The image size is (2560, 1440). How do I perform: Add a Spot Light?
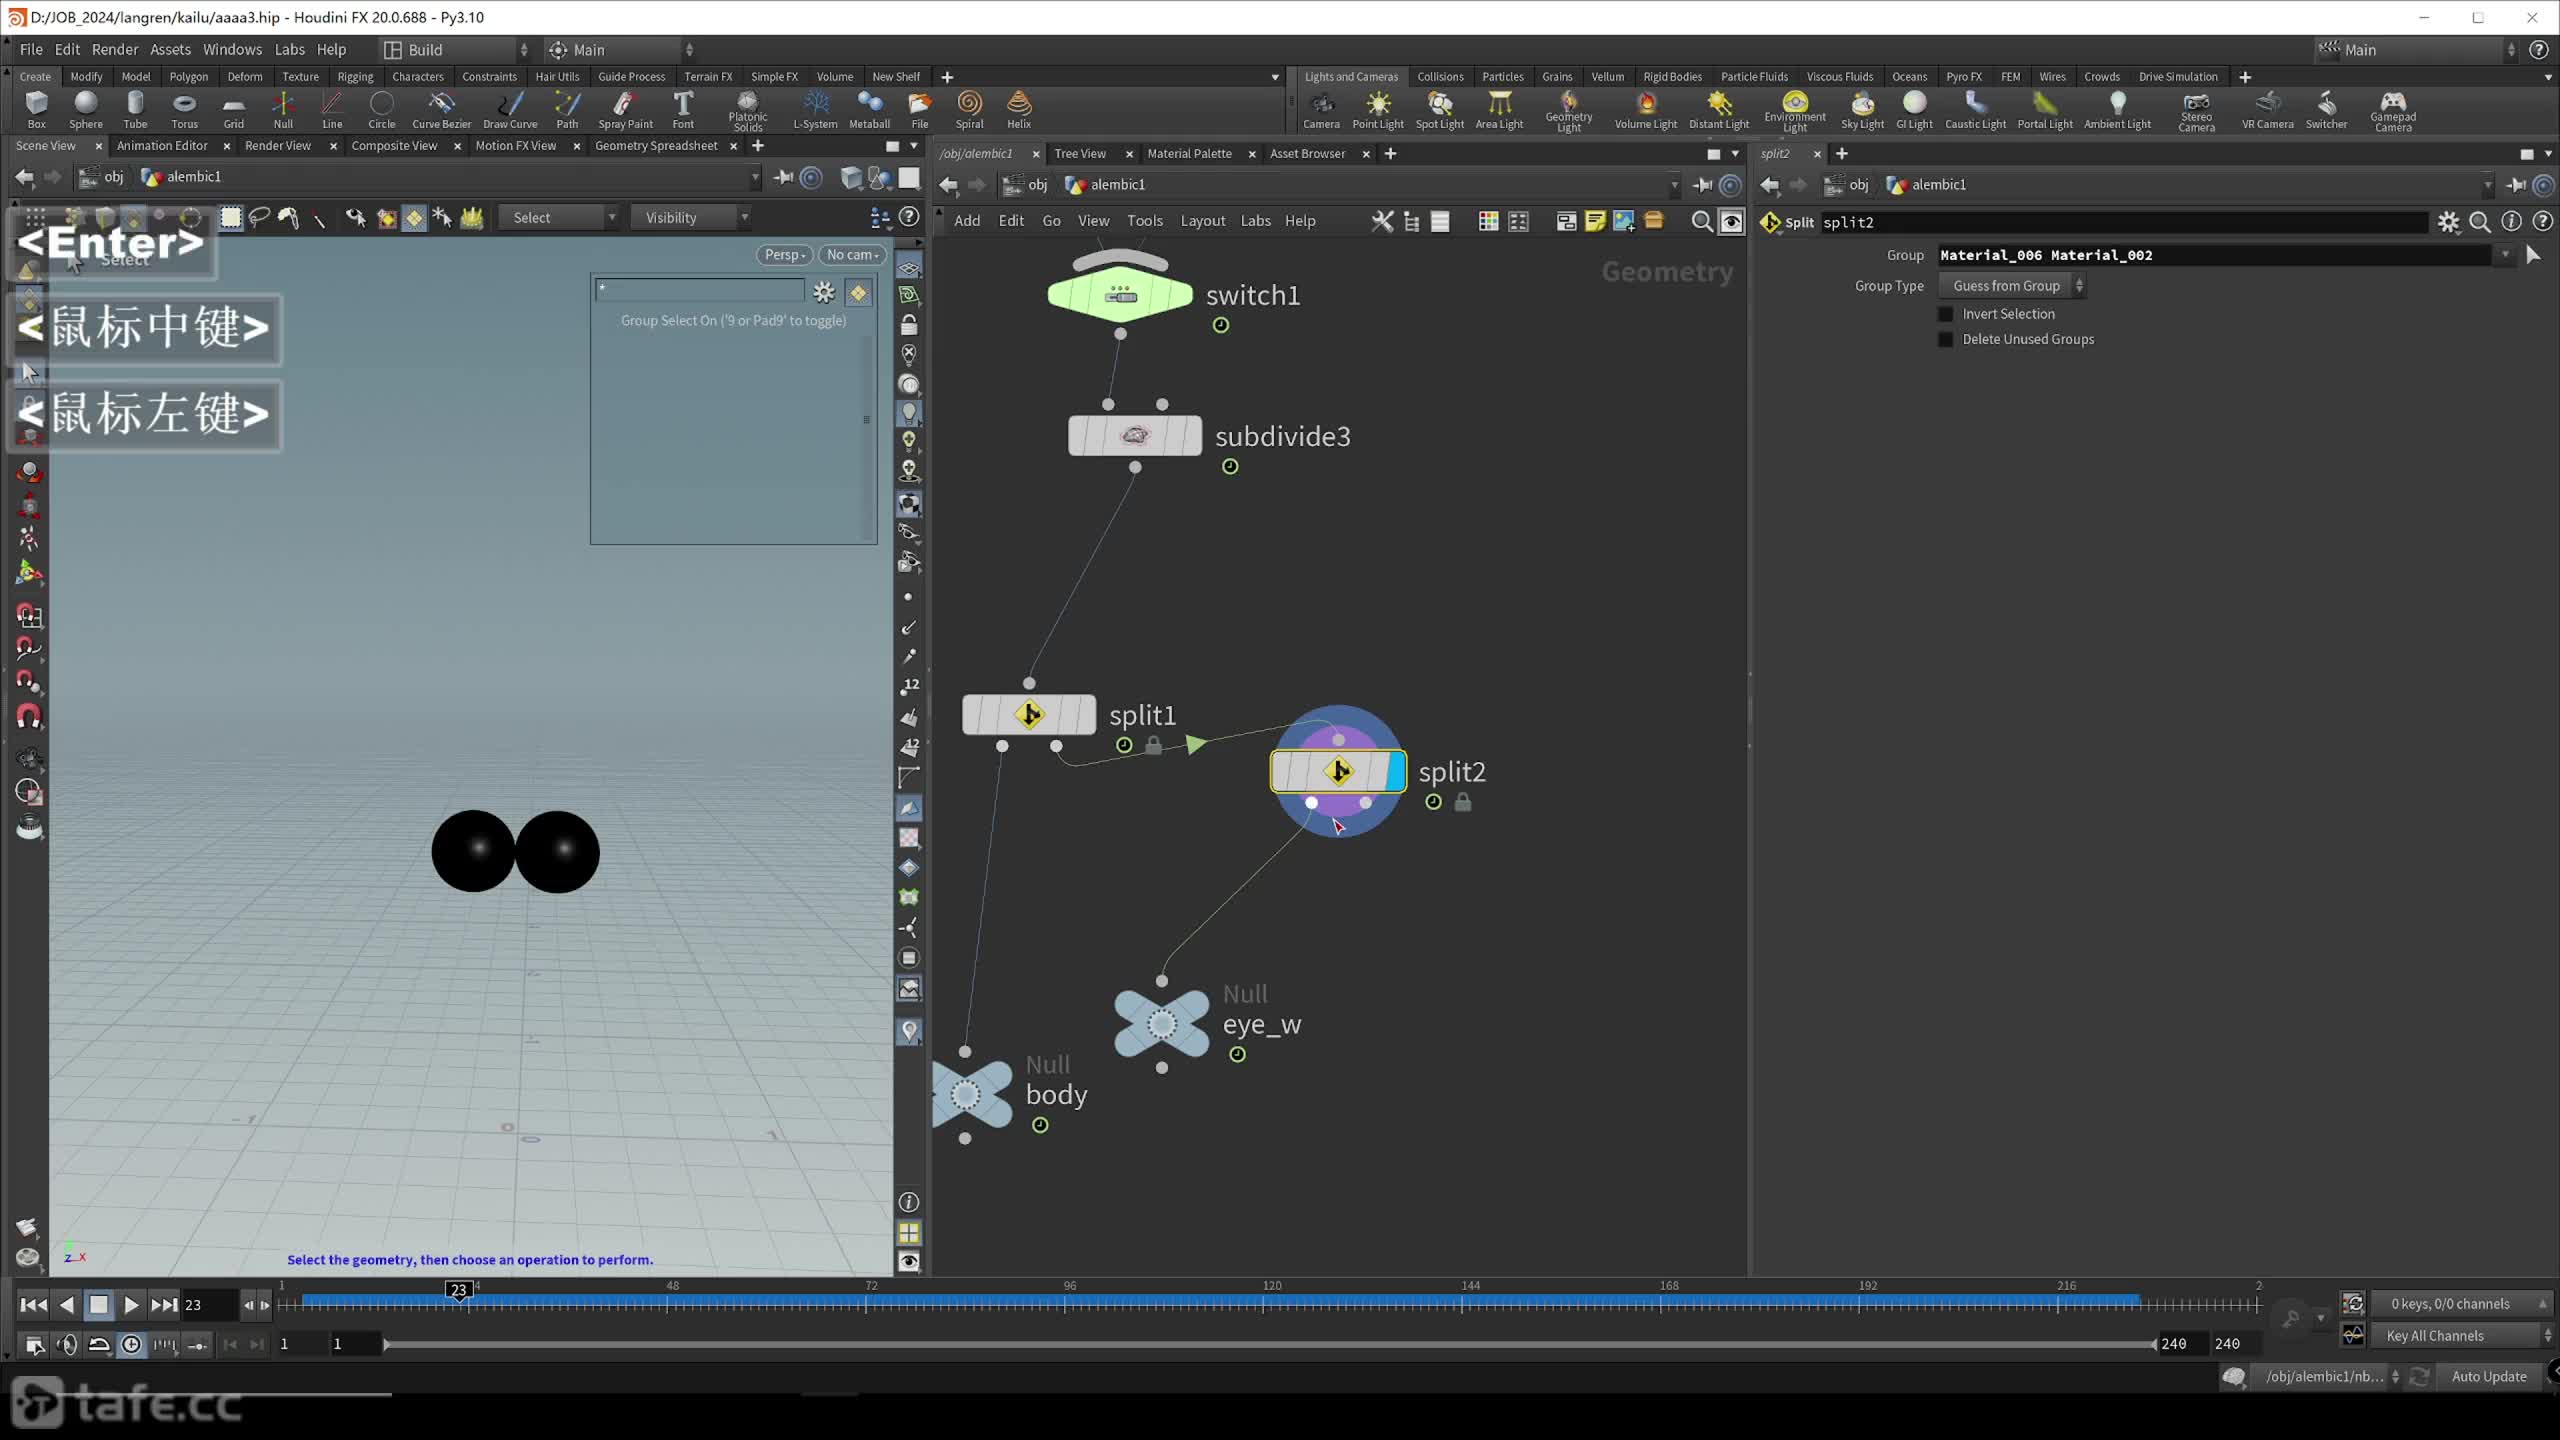click(x=1439, y=110)
